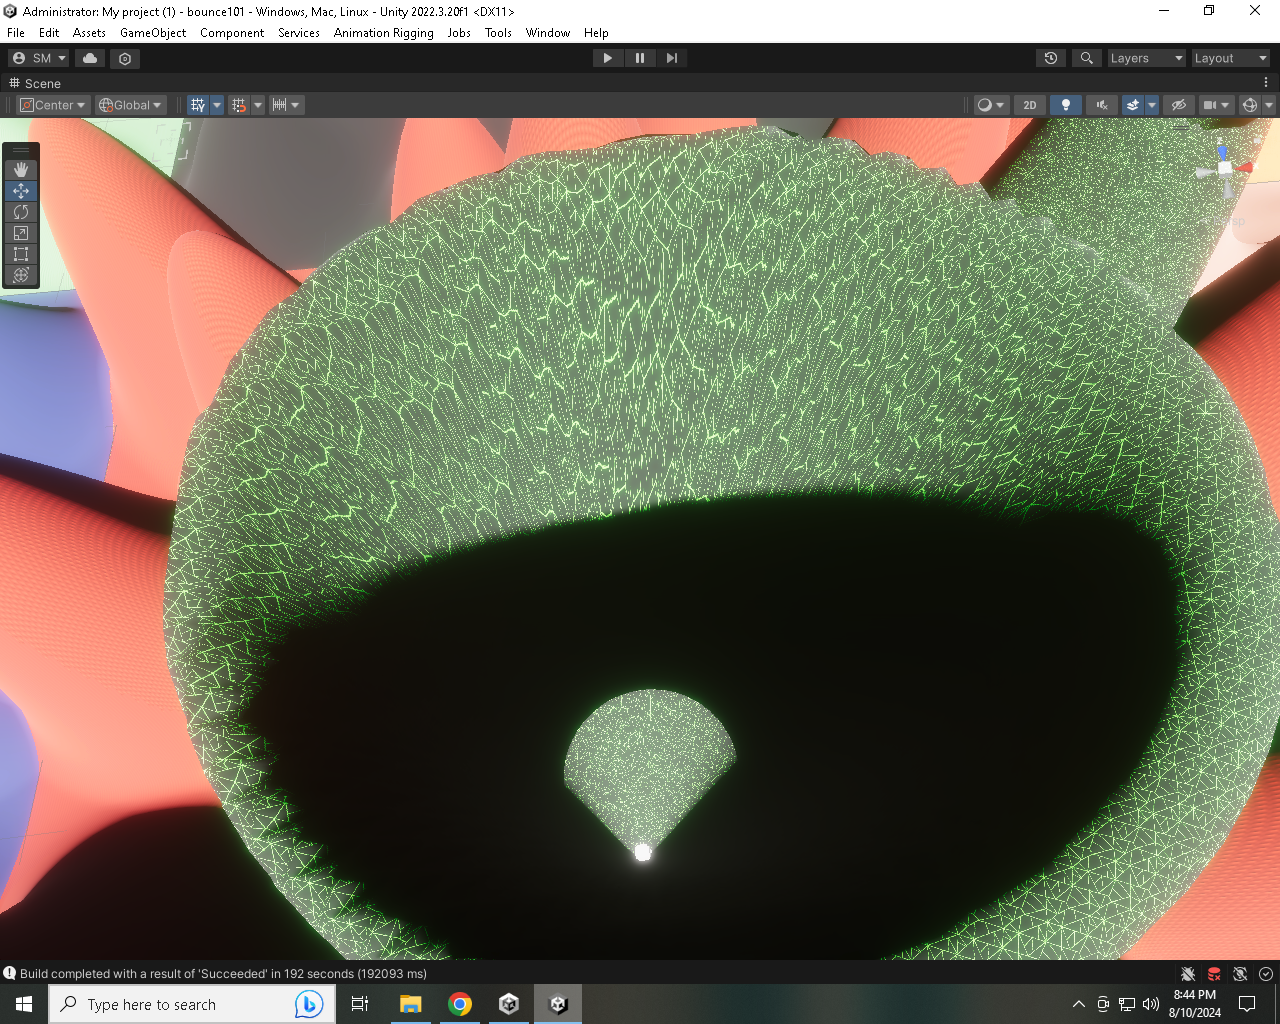Open the Undo History button
This screenshot has width=1280, height=1024.
click(x=1051, y=58)
